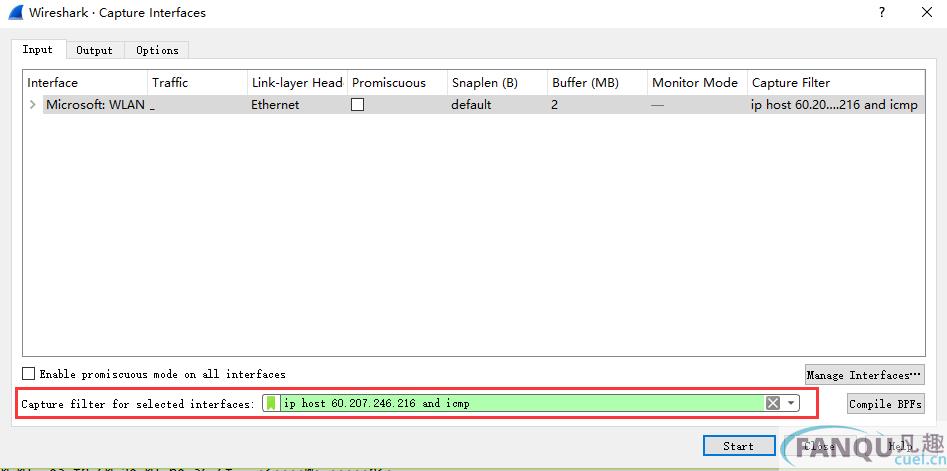Switch to the Input tab
947x471 pixels.
[x=37, y=50]
